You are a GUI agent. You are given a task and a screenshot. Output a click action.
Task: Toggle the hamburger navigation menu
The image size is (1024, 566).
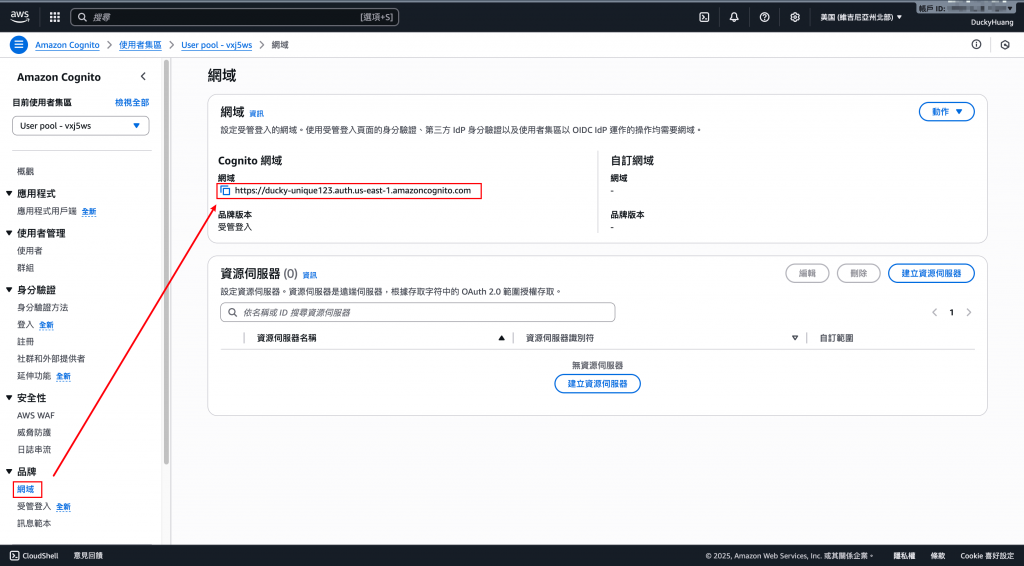pyautogui.click(x=19, y=45)
